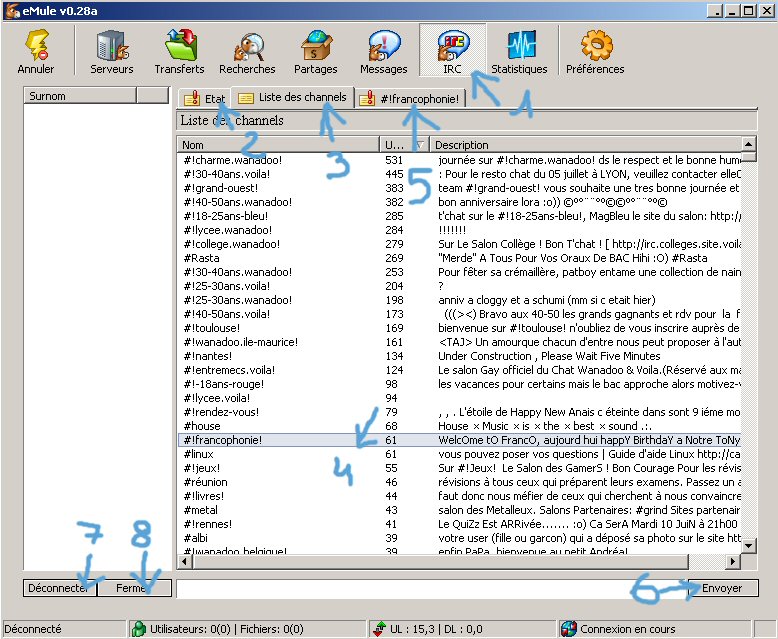Open the Partages shared files section
This screenshot has height=639, width=778.
coord(316,52)
